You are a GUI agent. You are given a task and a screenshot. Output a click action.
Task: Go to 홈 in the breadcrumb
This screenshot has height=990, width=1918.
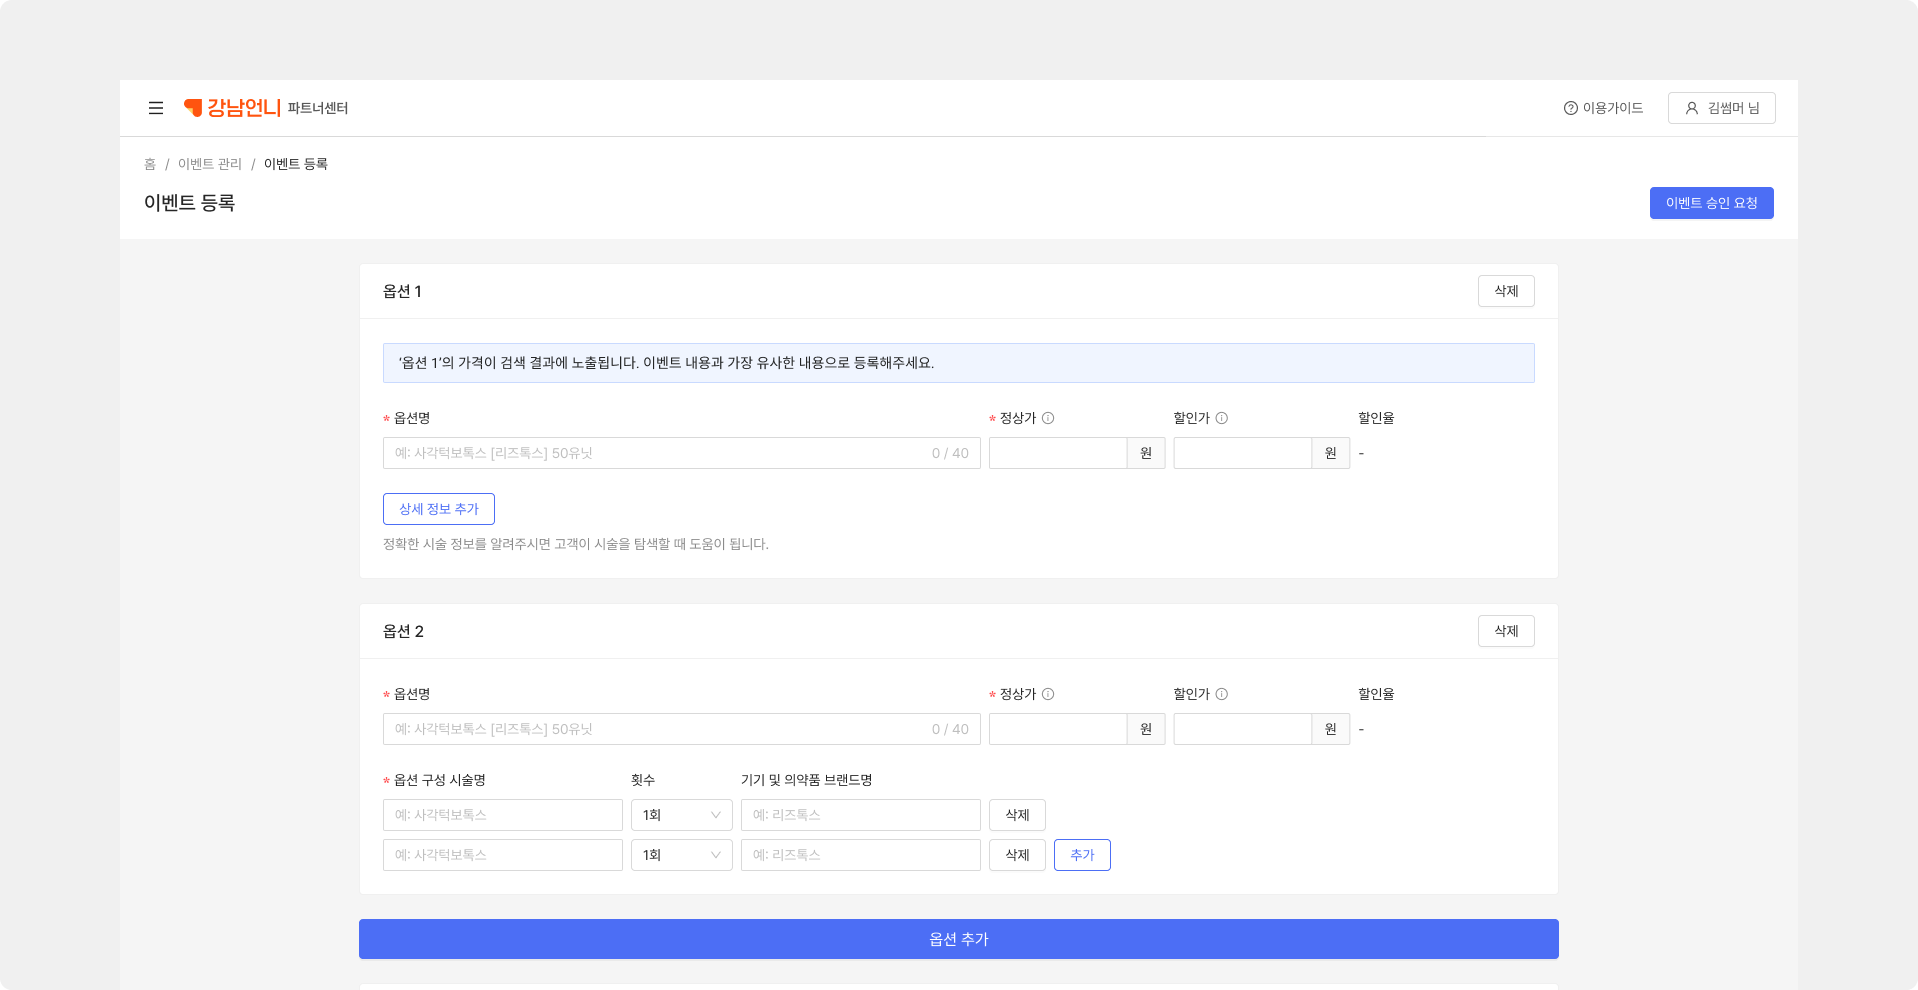click(x=150, y=164)
